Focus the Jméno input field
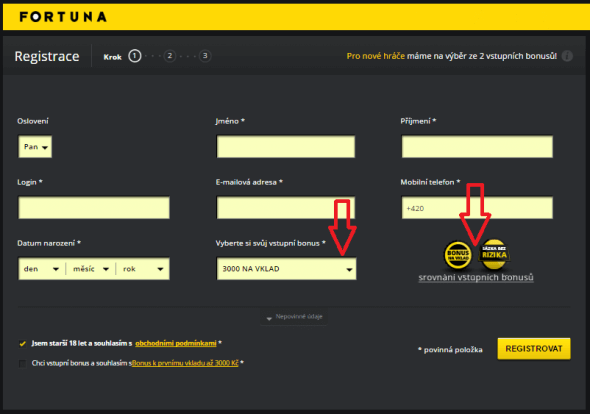Viewport: 590px width, 414px height. coord(286,147)
